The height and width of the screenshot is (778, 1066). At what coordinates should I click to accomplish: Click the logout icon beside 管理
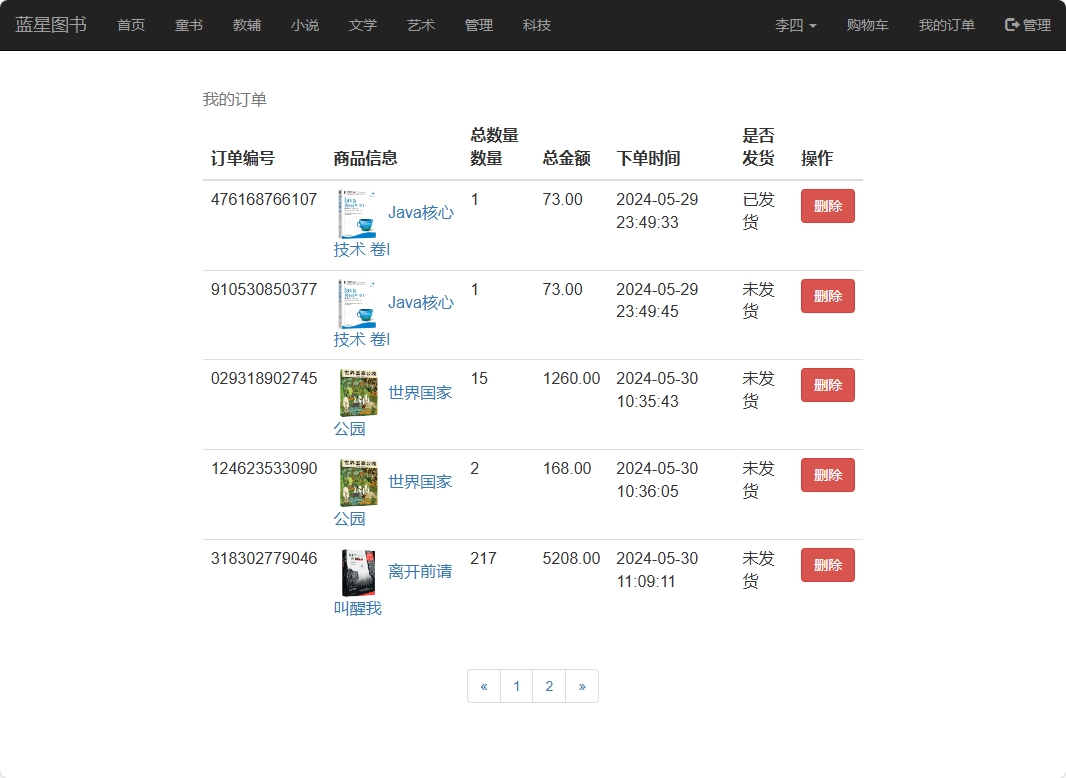[x=1012, y=26]
